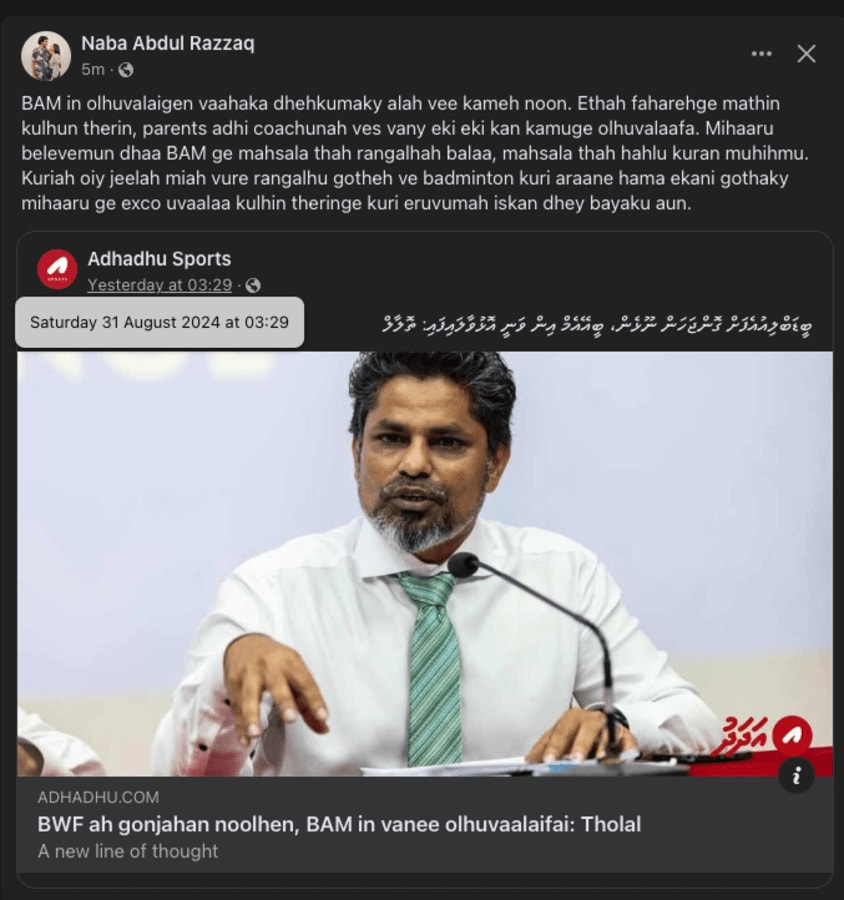Open the Naba Abdul Razzaq name link
This screenshot has height=900, width=844.
pyautogui.click(x=168, y=43)
